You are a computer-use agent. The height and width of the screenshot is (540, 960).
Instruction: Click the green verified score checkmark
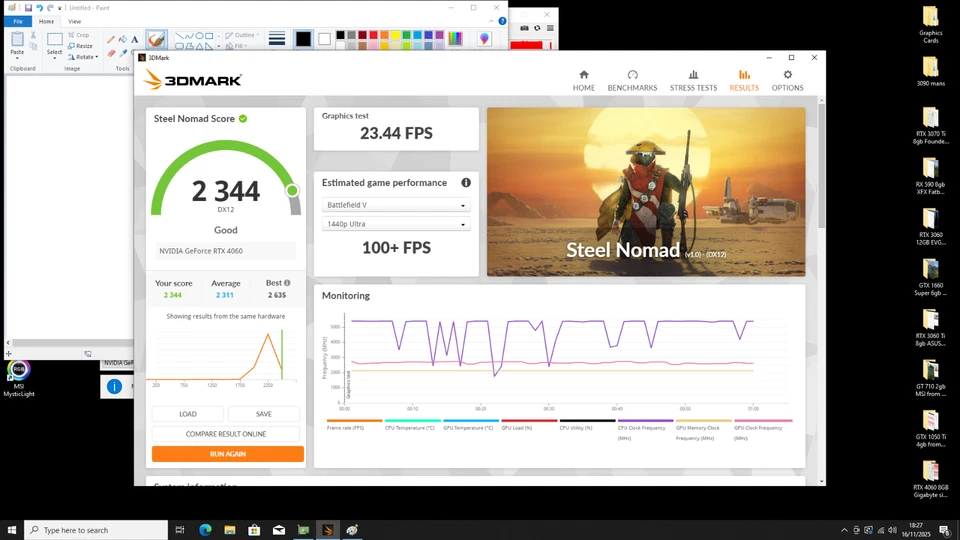tap(243, 119)
